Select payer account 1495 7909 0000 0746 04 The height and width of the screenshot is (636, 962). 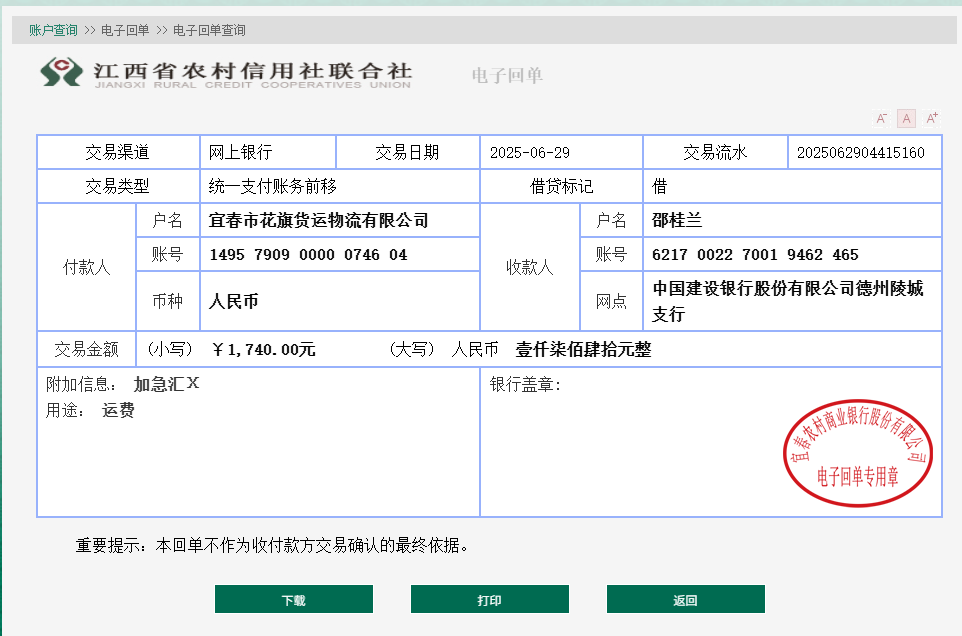click(309, 255)
